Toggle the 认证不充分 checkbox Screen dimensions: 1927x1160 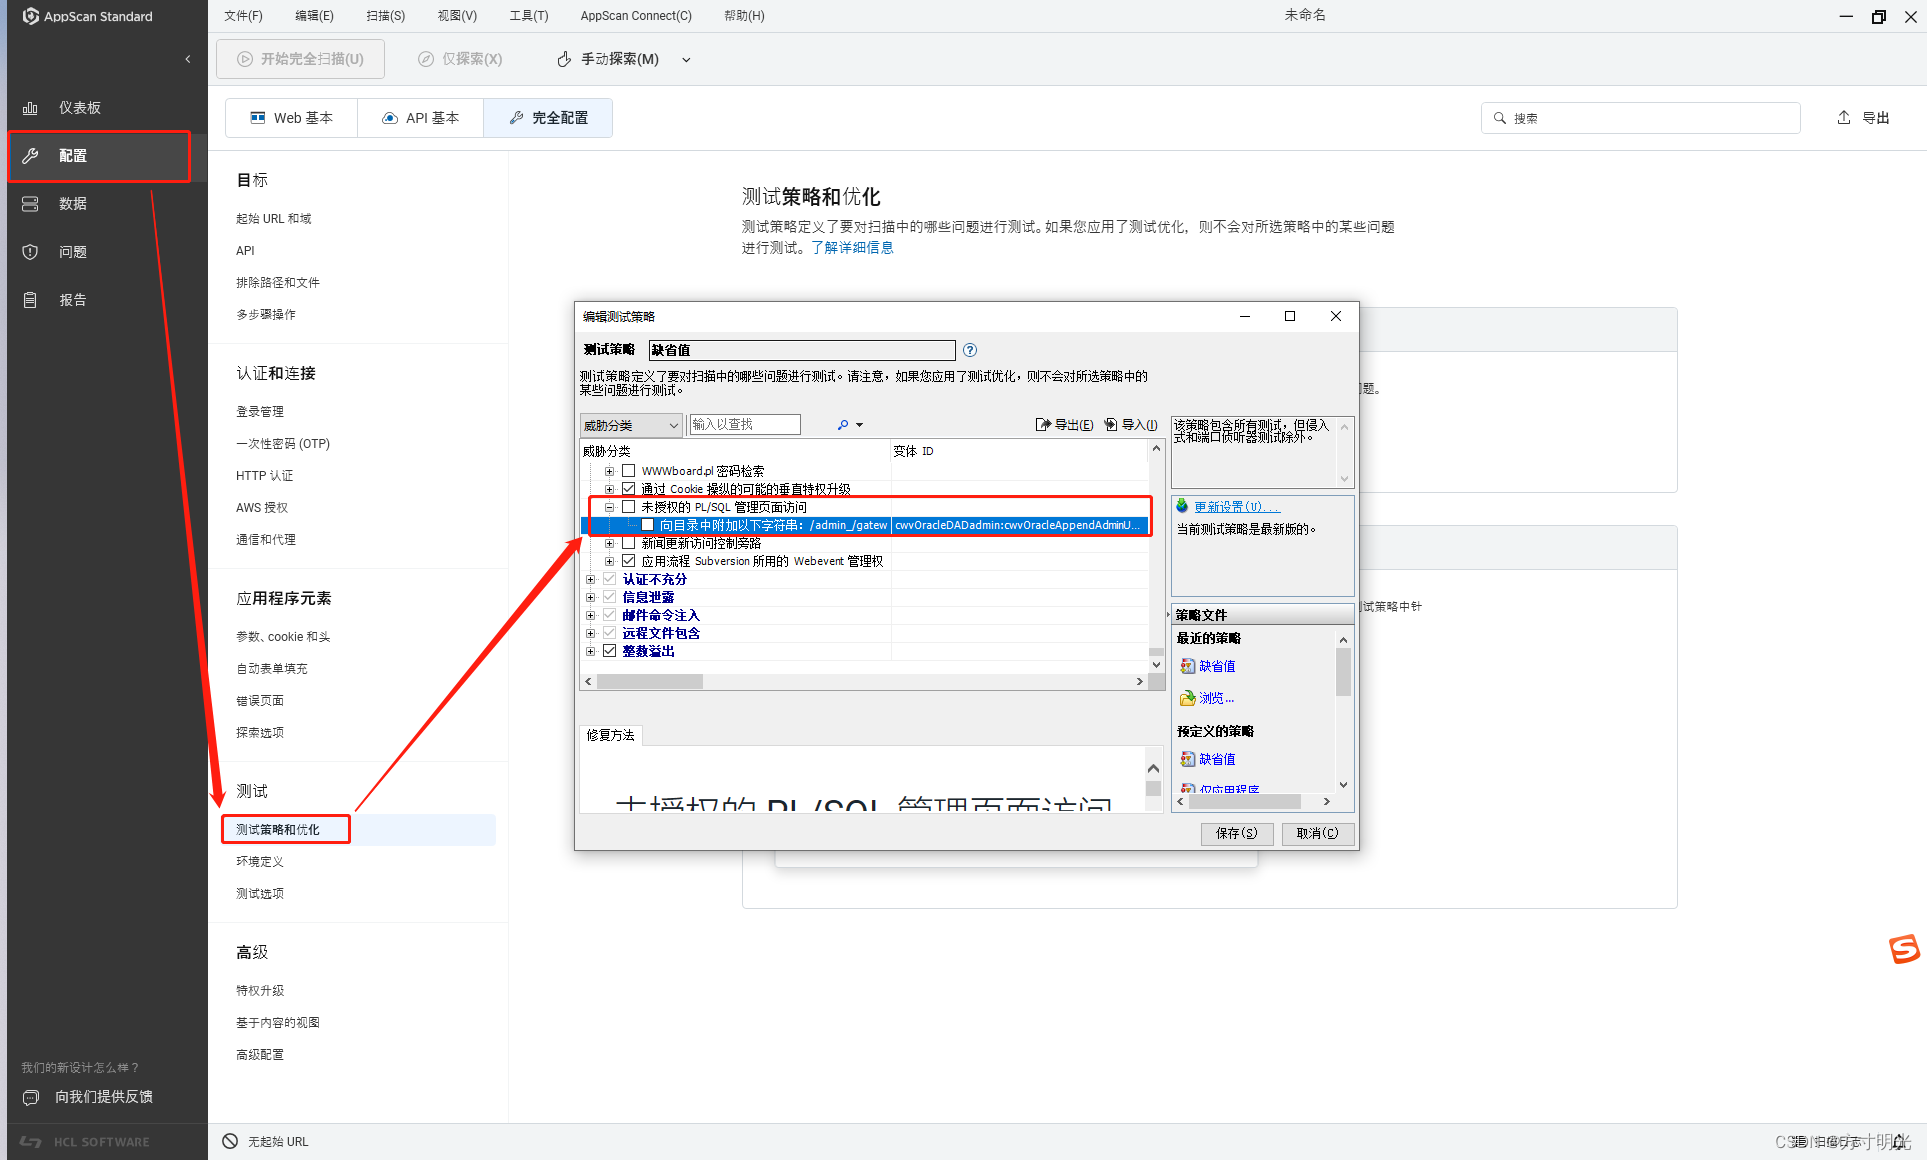click(x=610, y=579)
